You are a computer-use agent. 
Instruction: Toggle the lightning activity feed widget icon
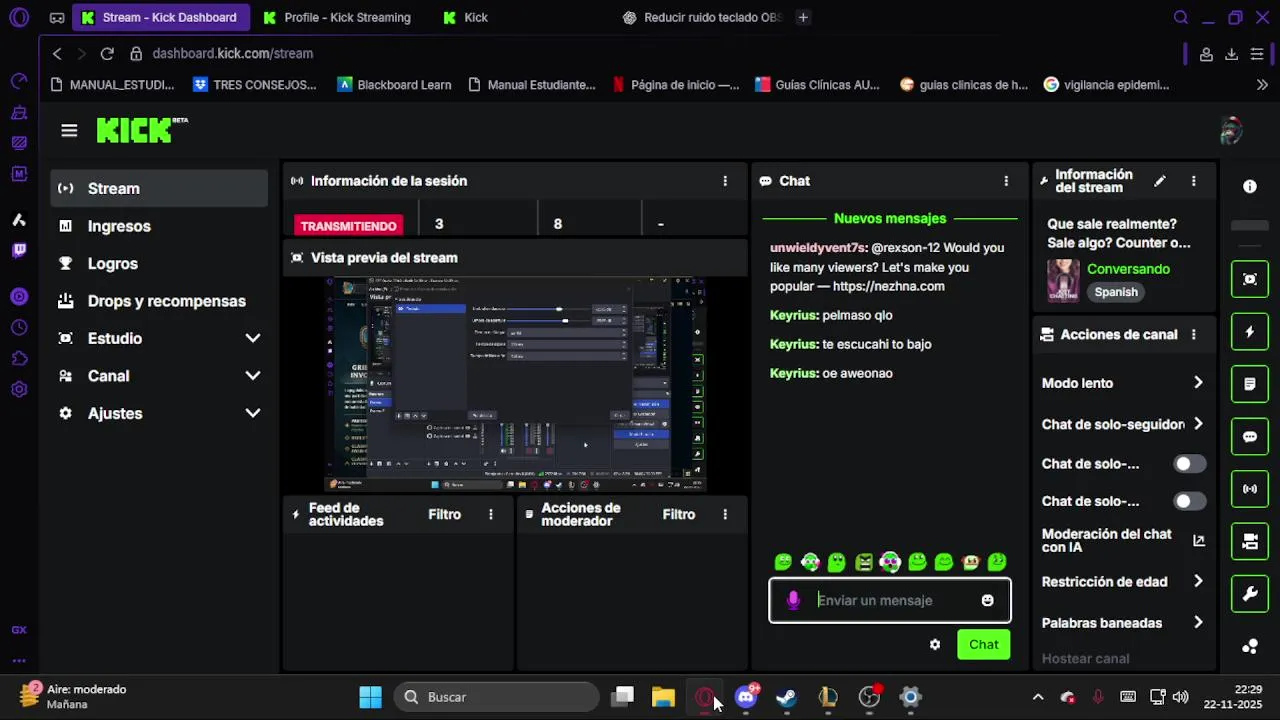1250,332
